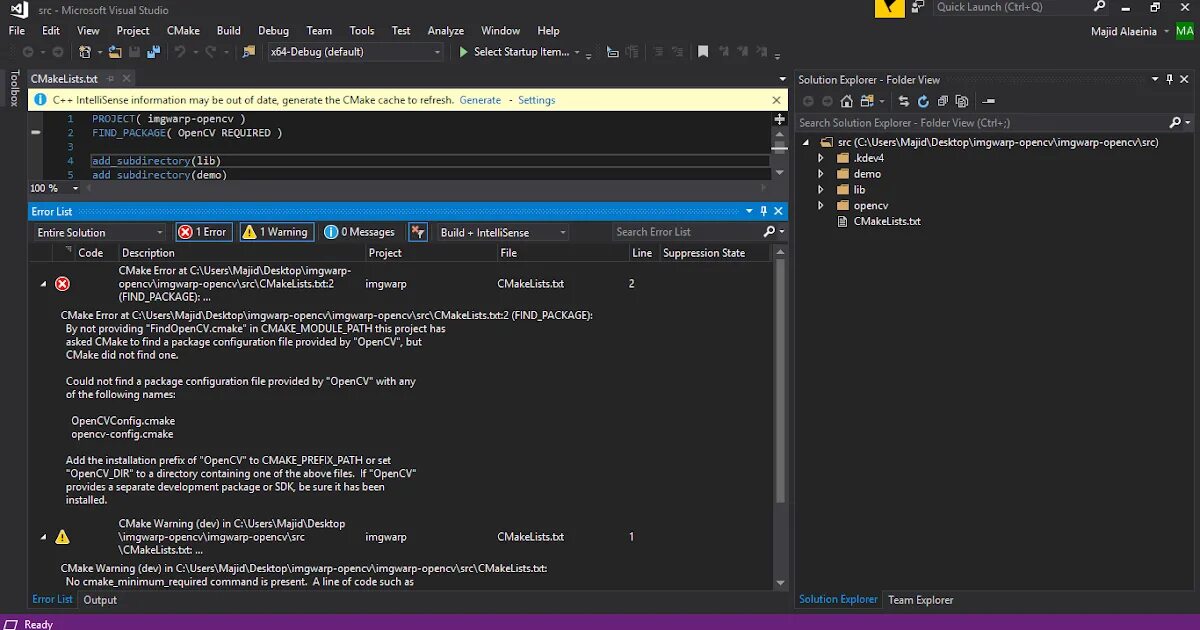Click the search icon in Error List

coord(769,232)
